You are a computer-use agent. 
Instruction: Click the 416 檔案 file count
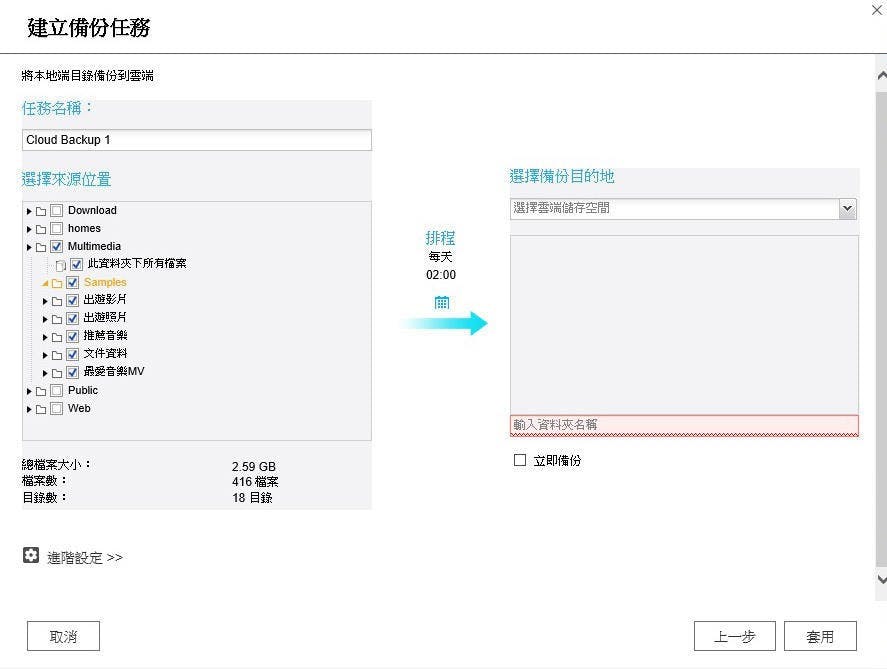tap(255, 482)
